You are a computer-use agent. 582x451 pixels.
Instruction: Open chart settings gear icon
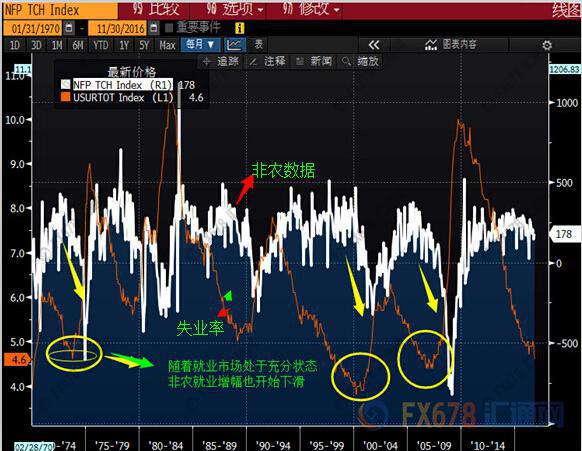547,45
